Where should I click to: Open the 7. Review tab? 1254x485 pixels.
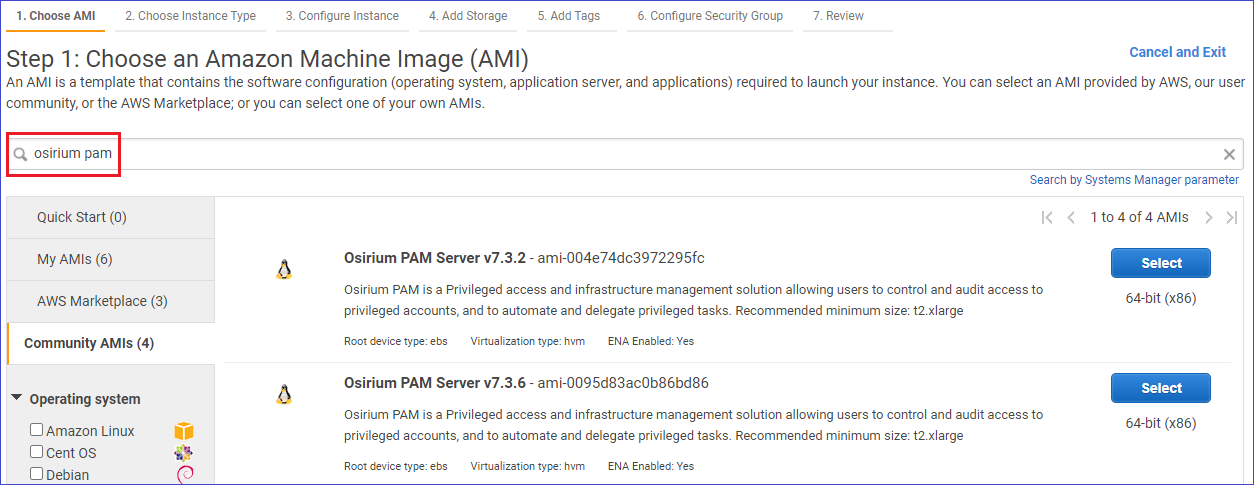[x=838, y=16]
